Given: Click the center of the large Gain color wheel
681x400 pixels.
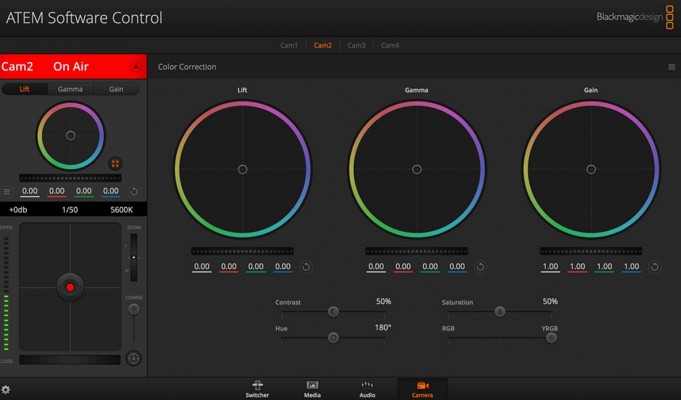Looking at the screenshot, I should pos(591,169).
